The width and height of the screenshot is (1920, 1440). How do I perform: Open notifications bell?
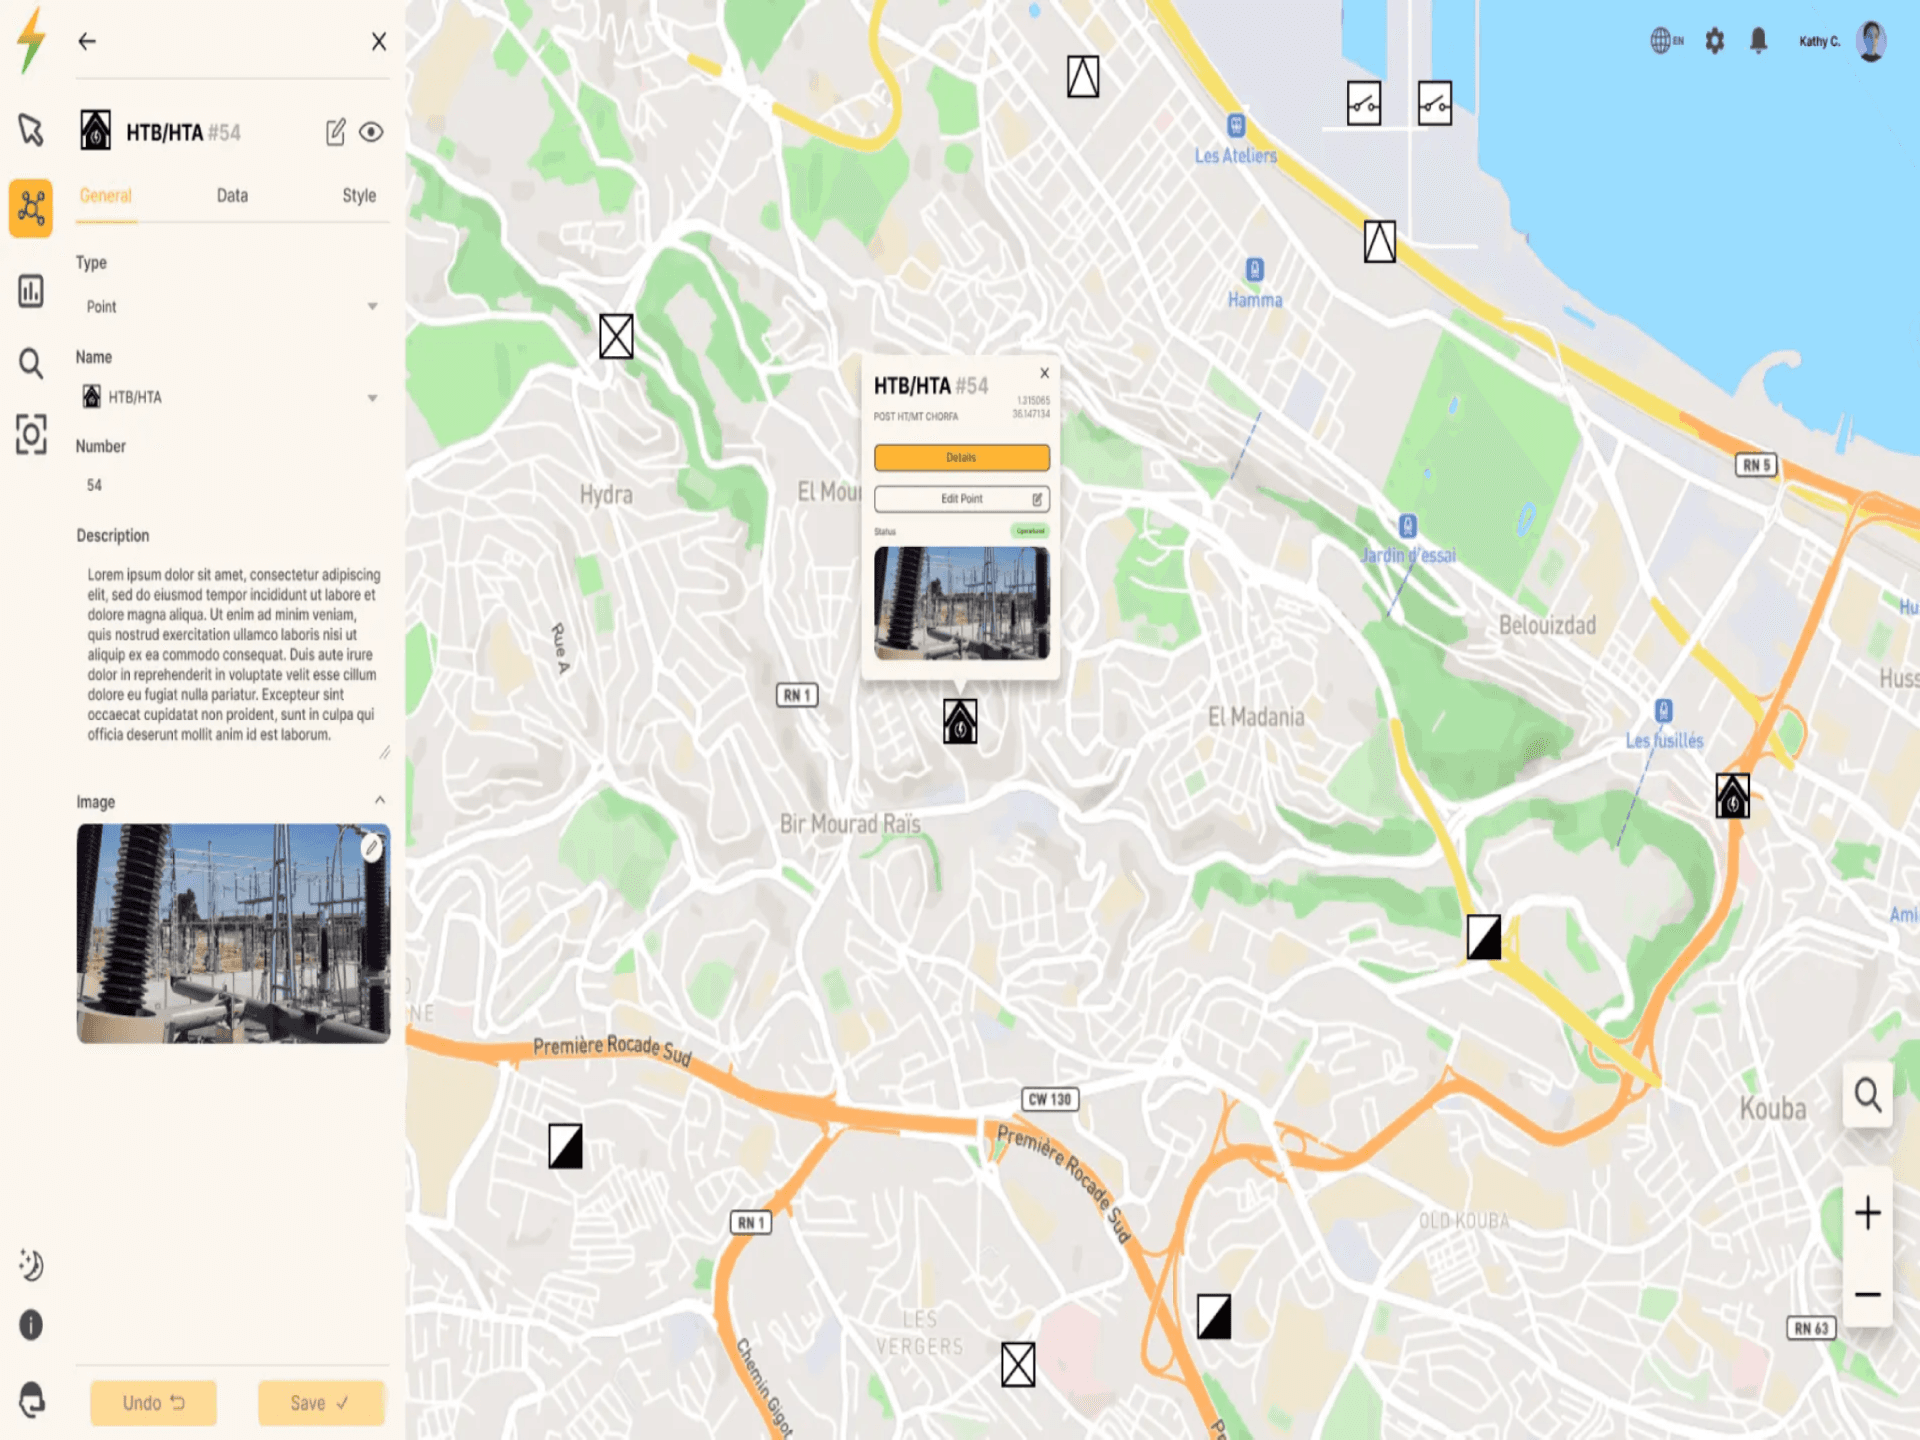point(1759,41)
